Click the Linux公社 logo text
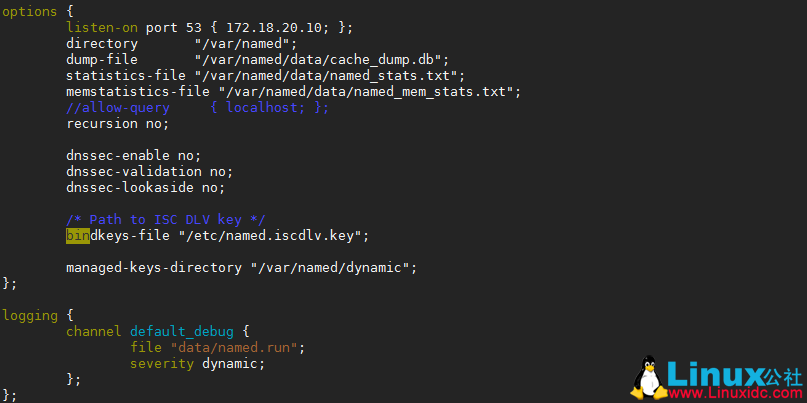 tap(737, 374)
